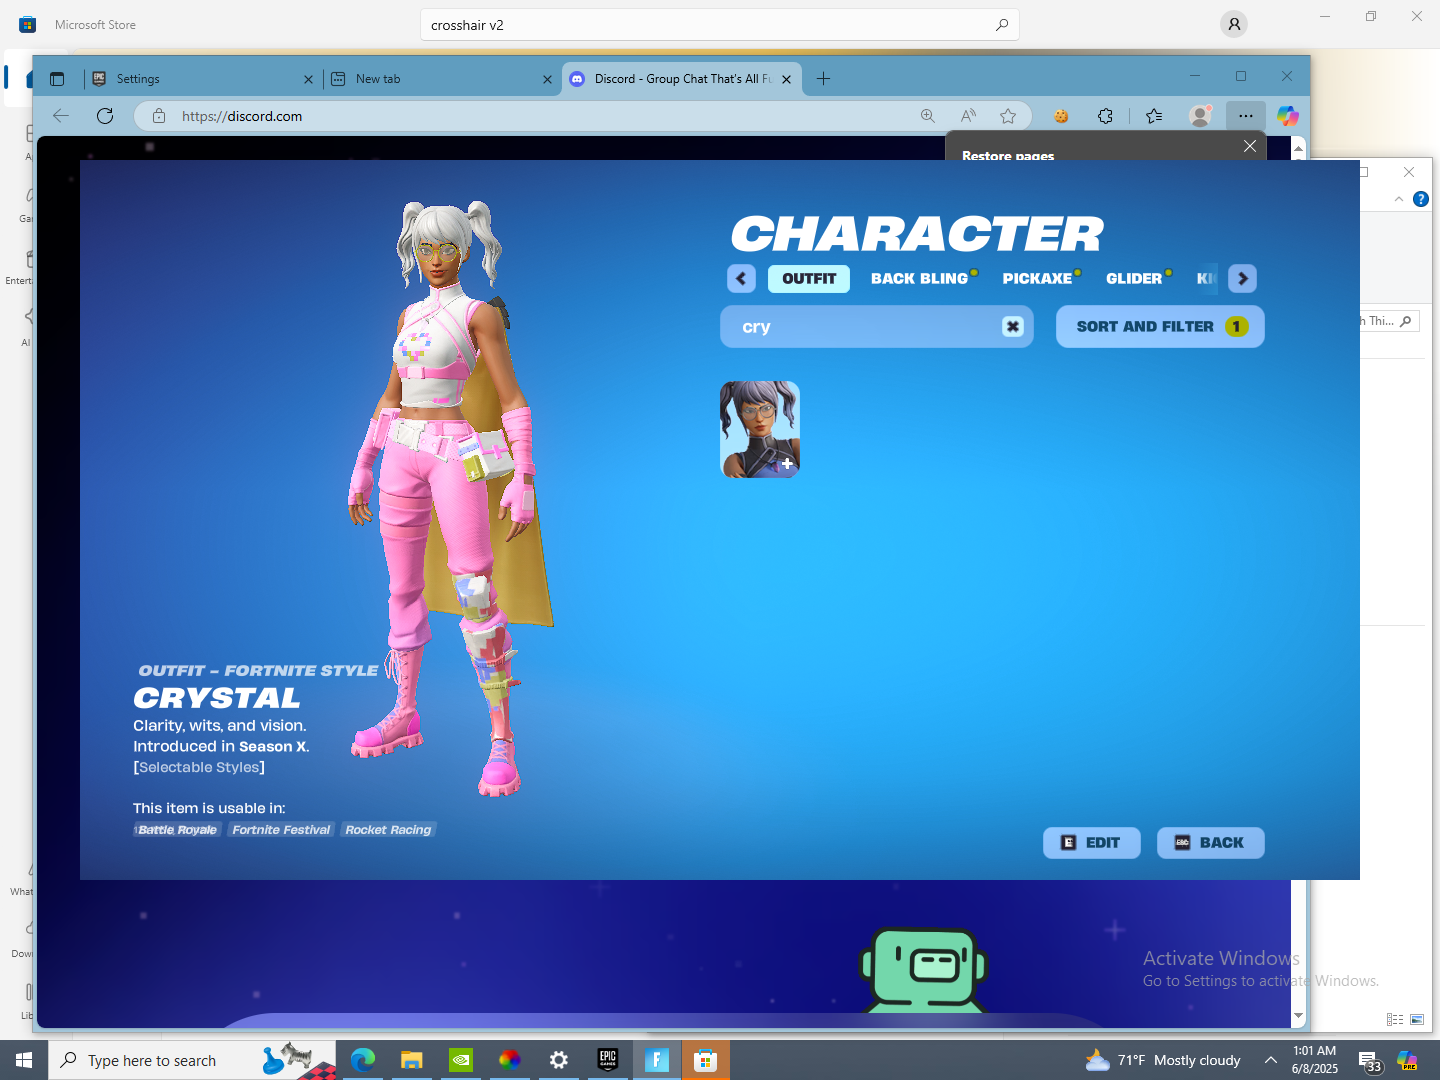Open the PICKAXE tab
Screen dimensions: 1440x1080
click(x=1037, y=279)
